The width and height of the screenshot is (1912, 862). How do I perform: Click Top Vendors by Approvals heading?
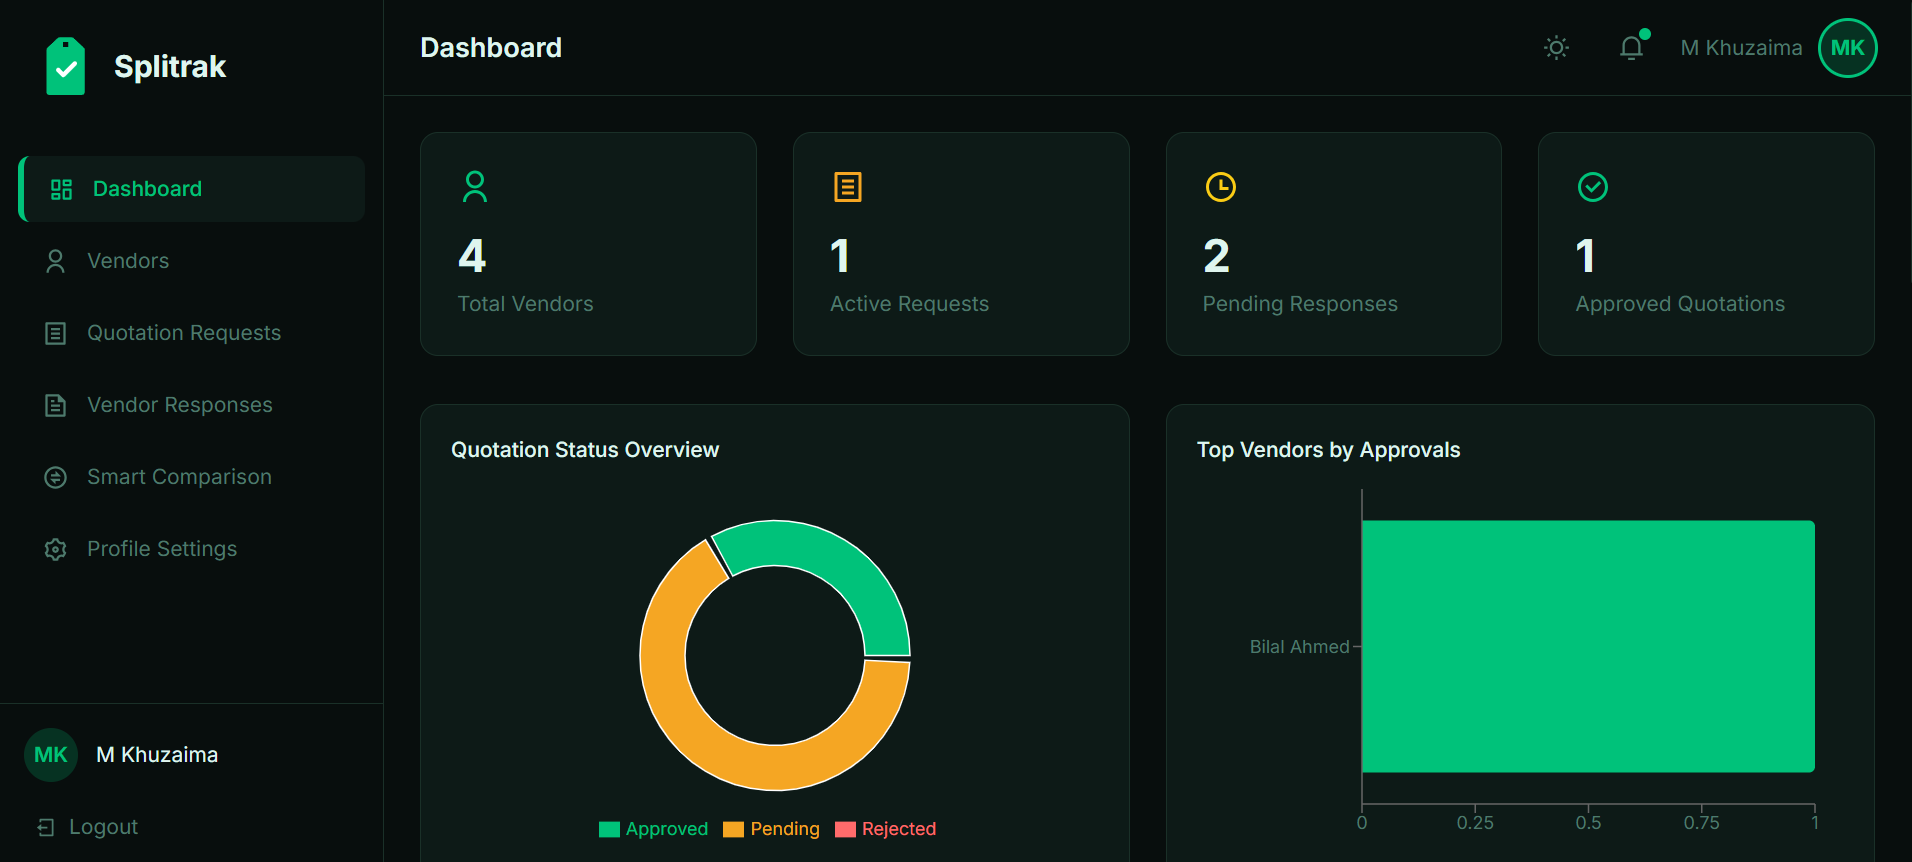1328,450
